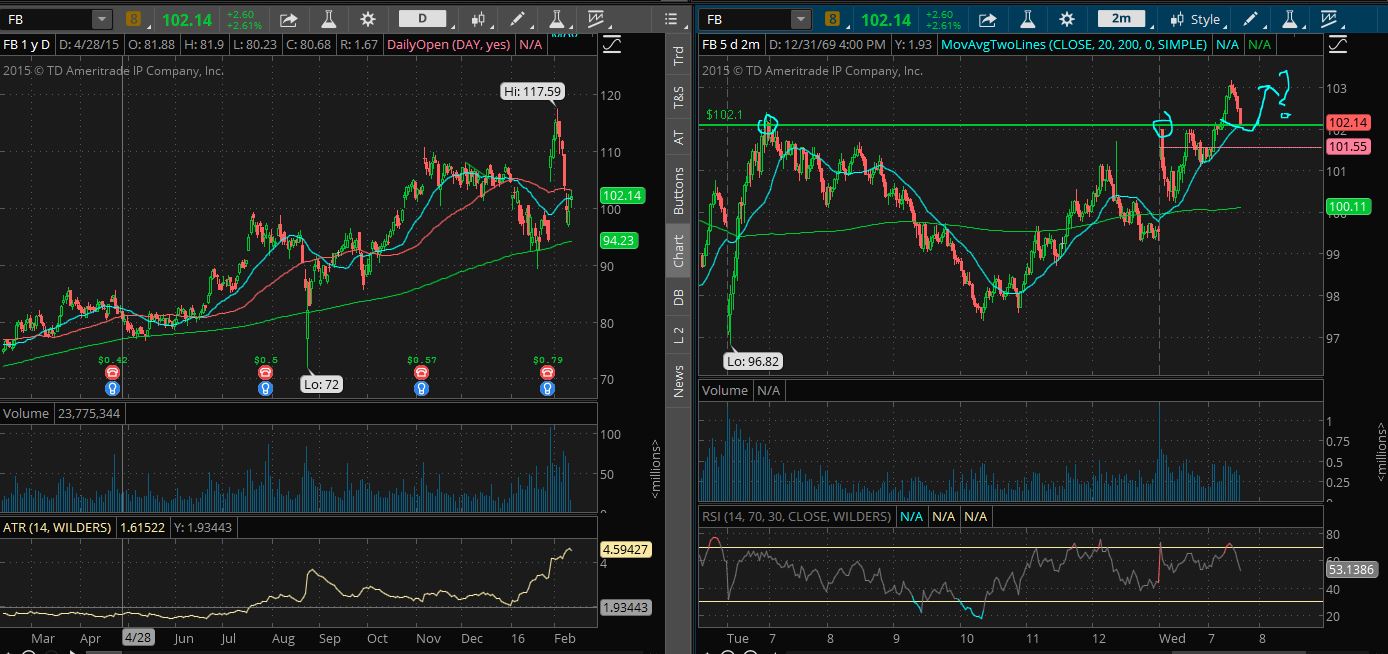Click share icon on right chart toolbar
Screen dimensions: 1388x654
[987, 19]
